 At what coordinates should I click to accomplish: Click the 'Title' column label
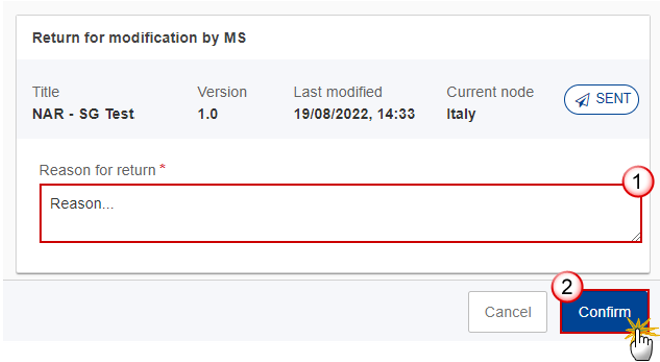click(x=46, y=92)
